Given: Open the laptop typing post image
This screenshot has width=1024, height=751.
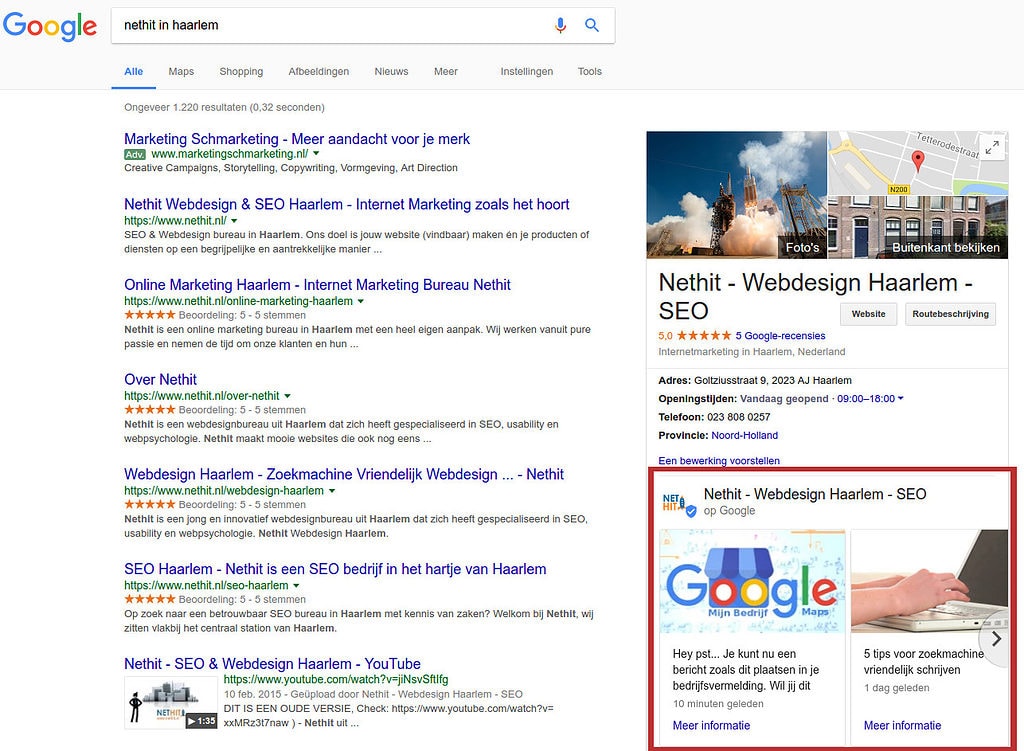Looking at the screenshot, I should [x=929, y=581].
